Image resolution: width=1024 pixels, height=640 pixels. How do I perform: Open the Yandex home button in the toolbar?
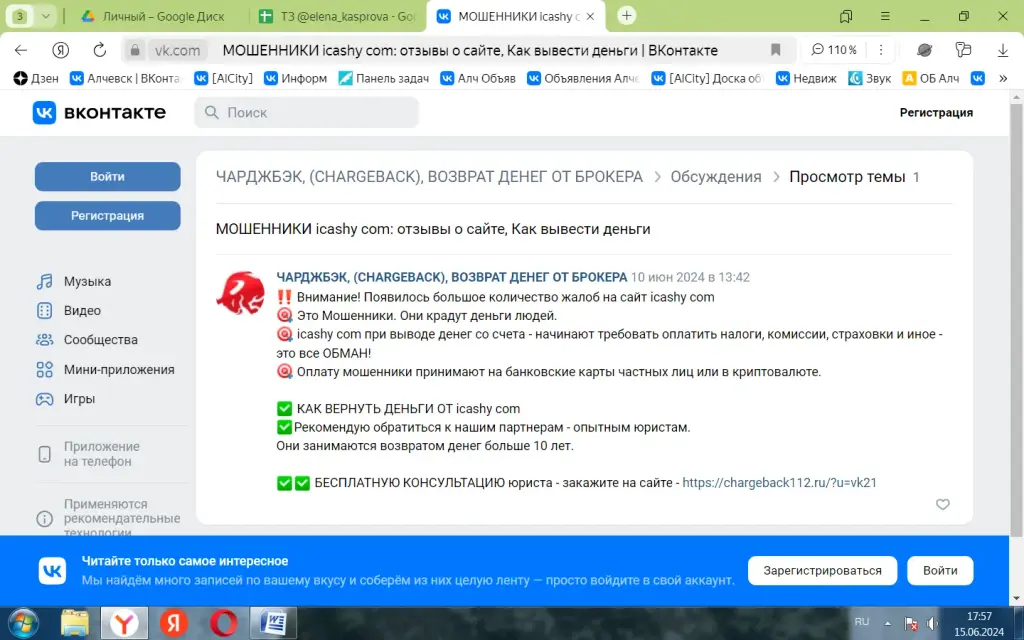click(61, 50)
